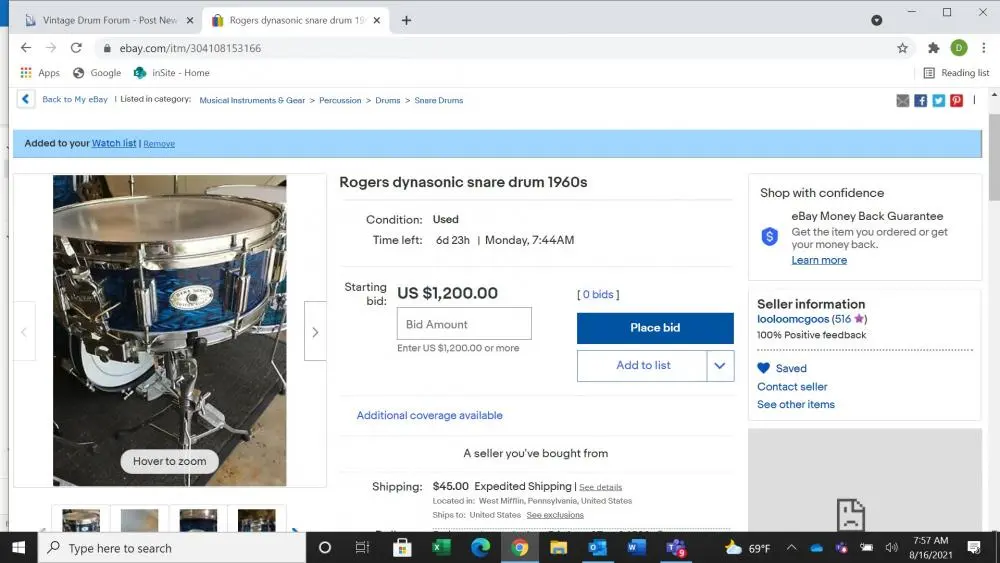Reload the eBay page
Viewport: 1000px width, 563px height.
(x=76, y=48)
